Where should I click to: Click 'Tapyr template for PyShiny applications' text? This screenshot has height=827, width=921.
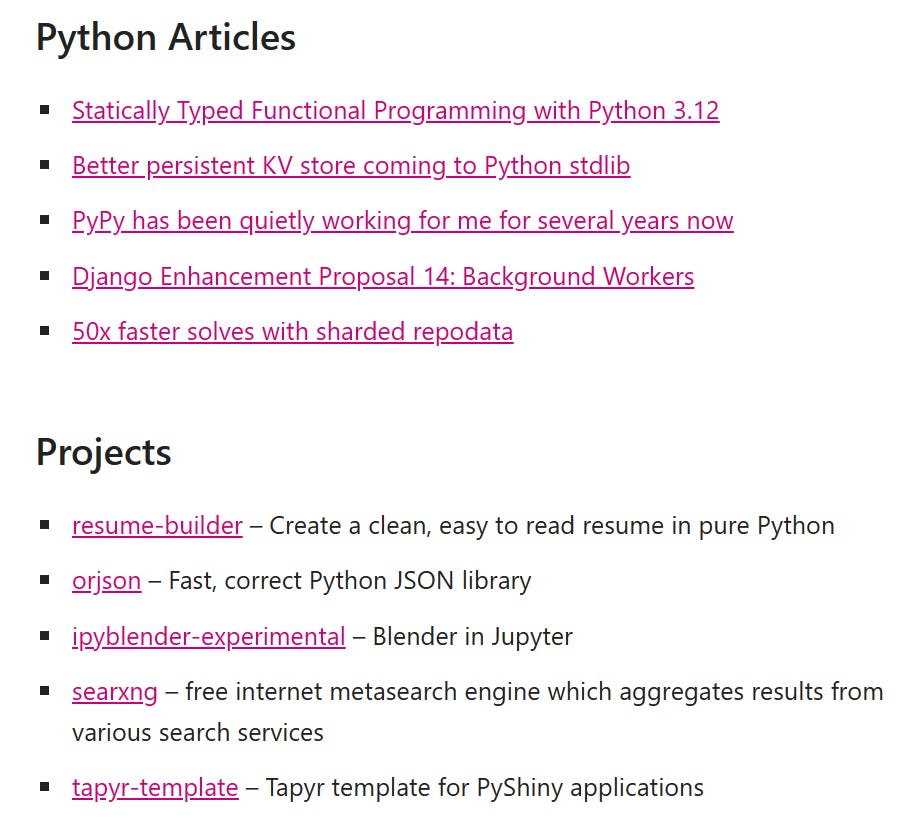tap(485, 788)
